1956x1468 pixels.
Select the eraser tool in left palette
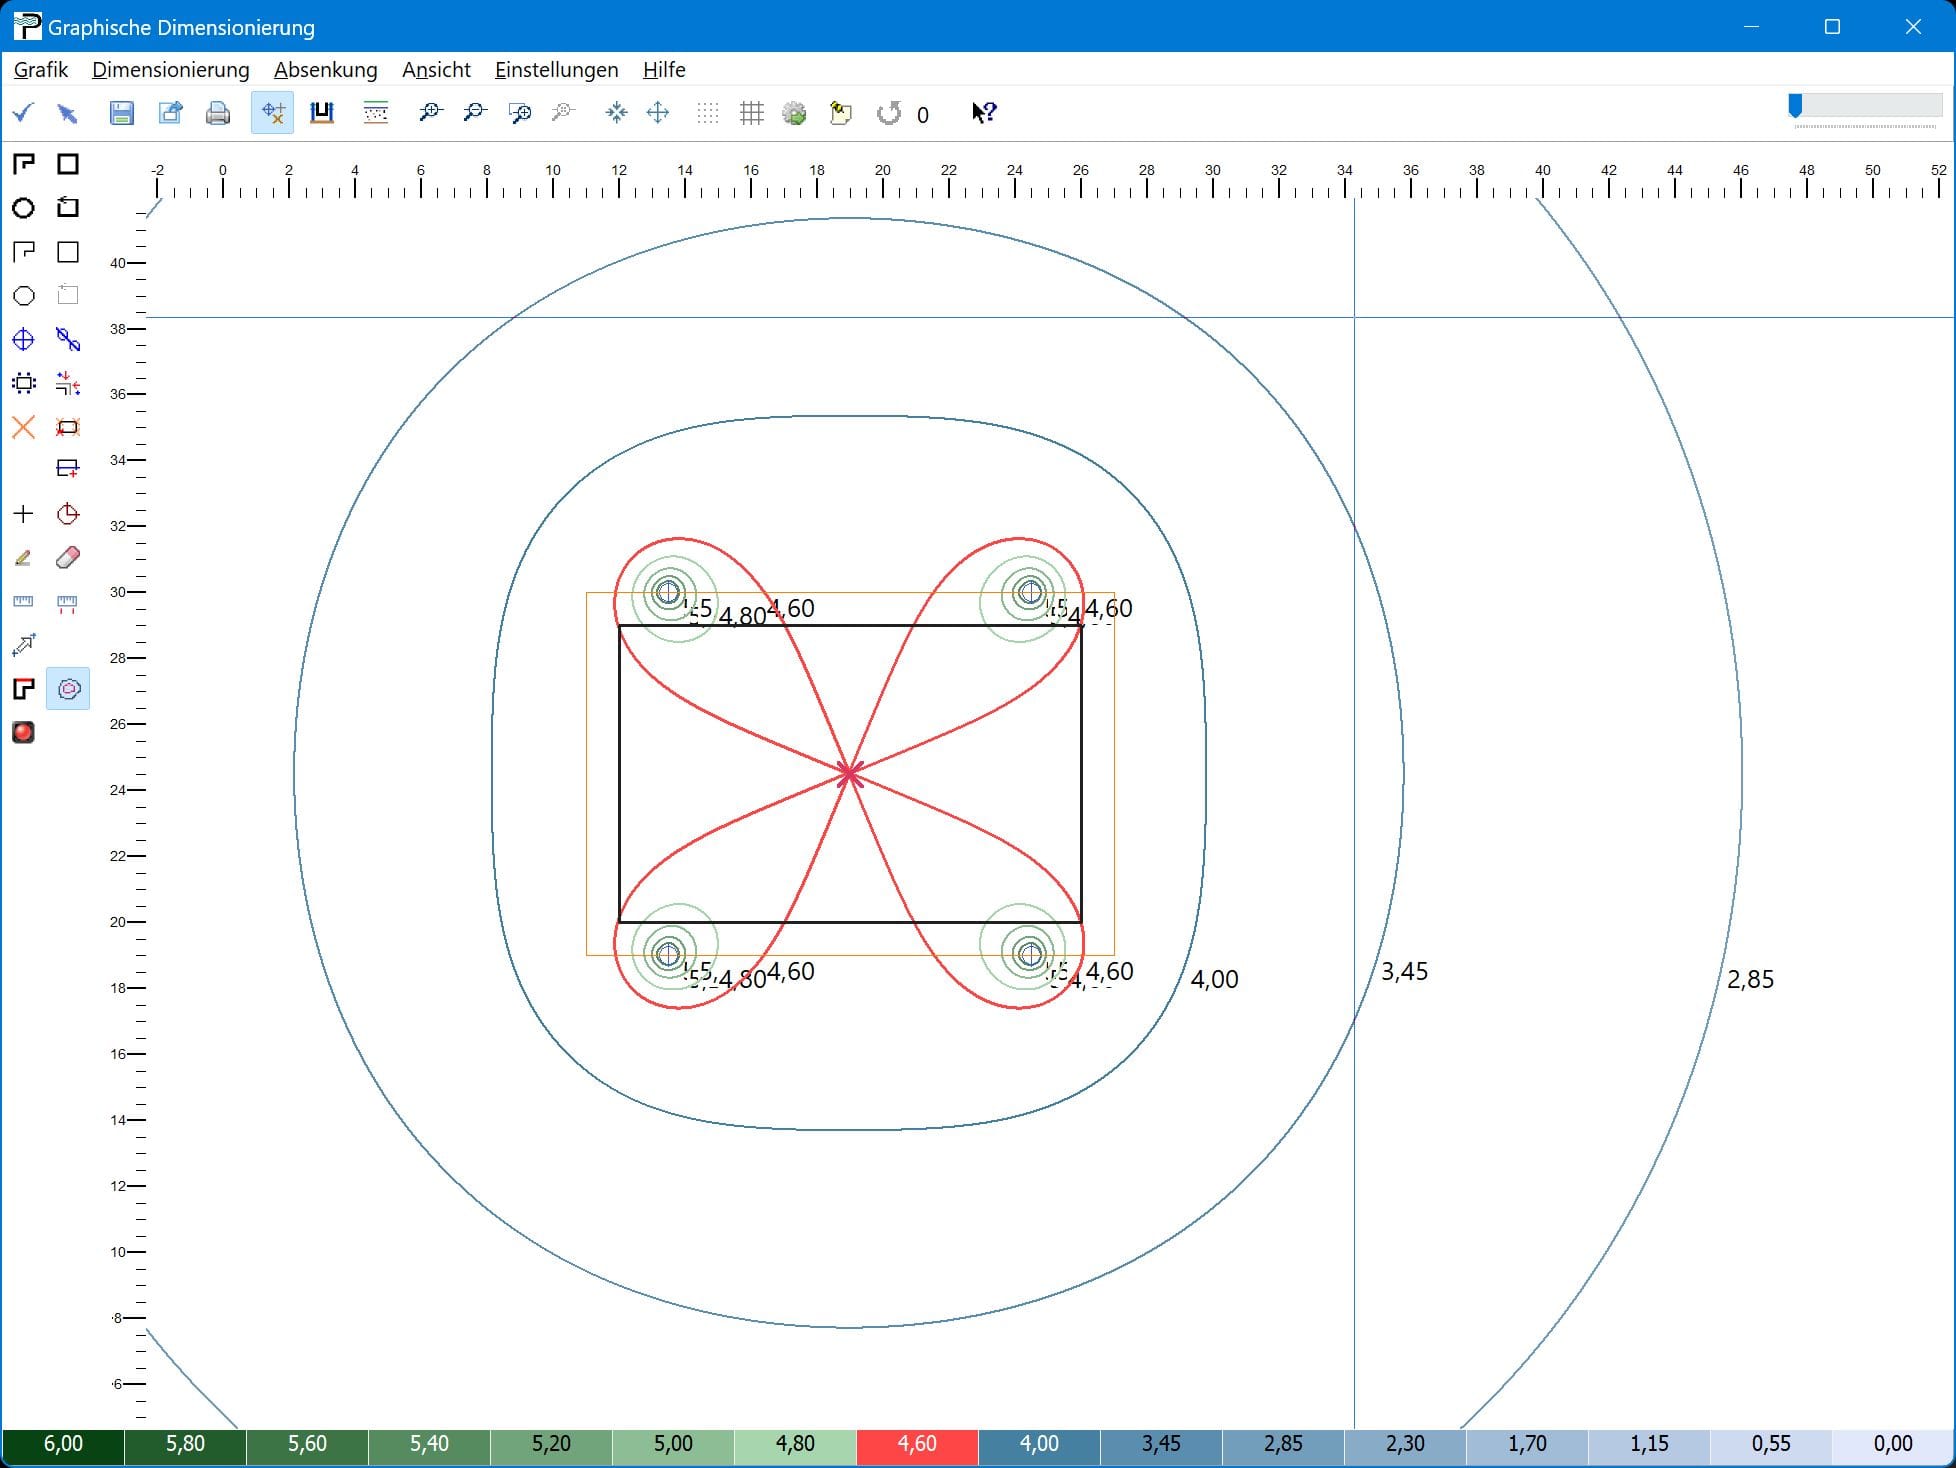point(68,558)
